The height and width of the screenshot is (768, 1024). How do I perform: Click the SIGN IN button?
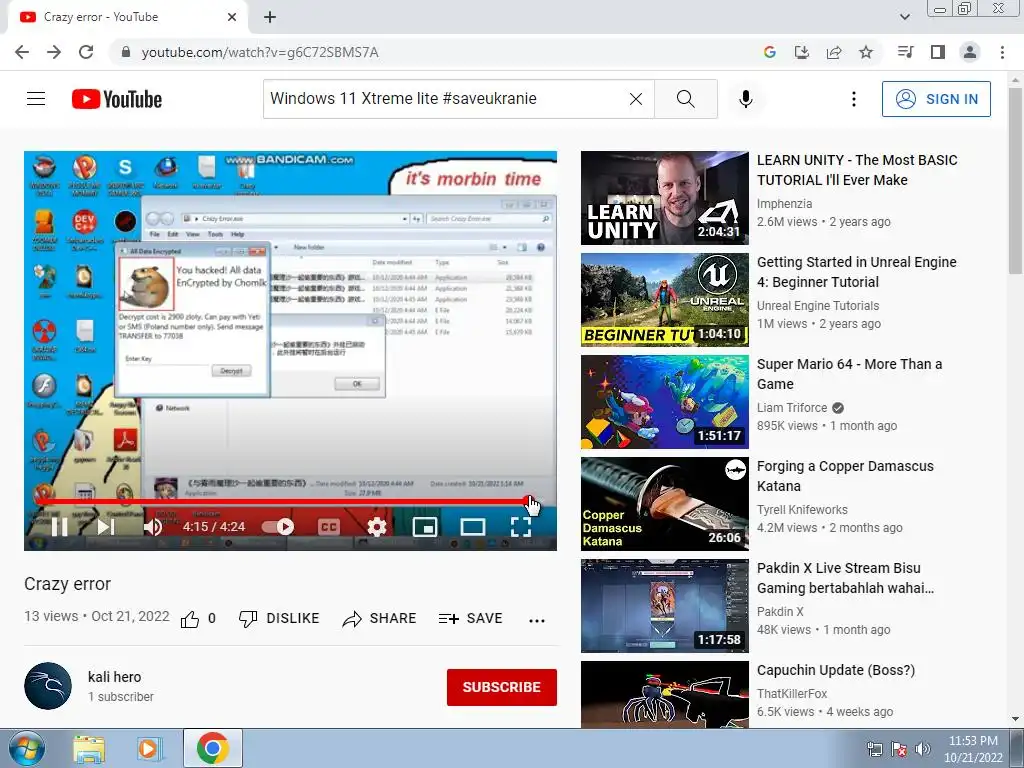click(936, 99)
